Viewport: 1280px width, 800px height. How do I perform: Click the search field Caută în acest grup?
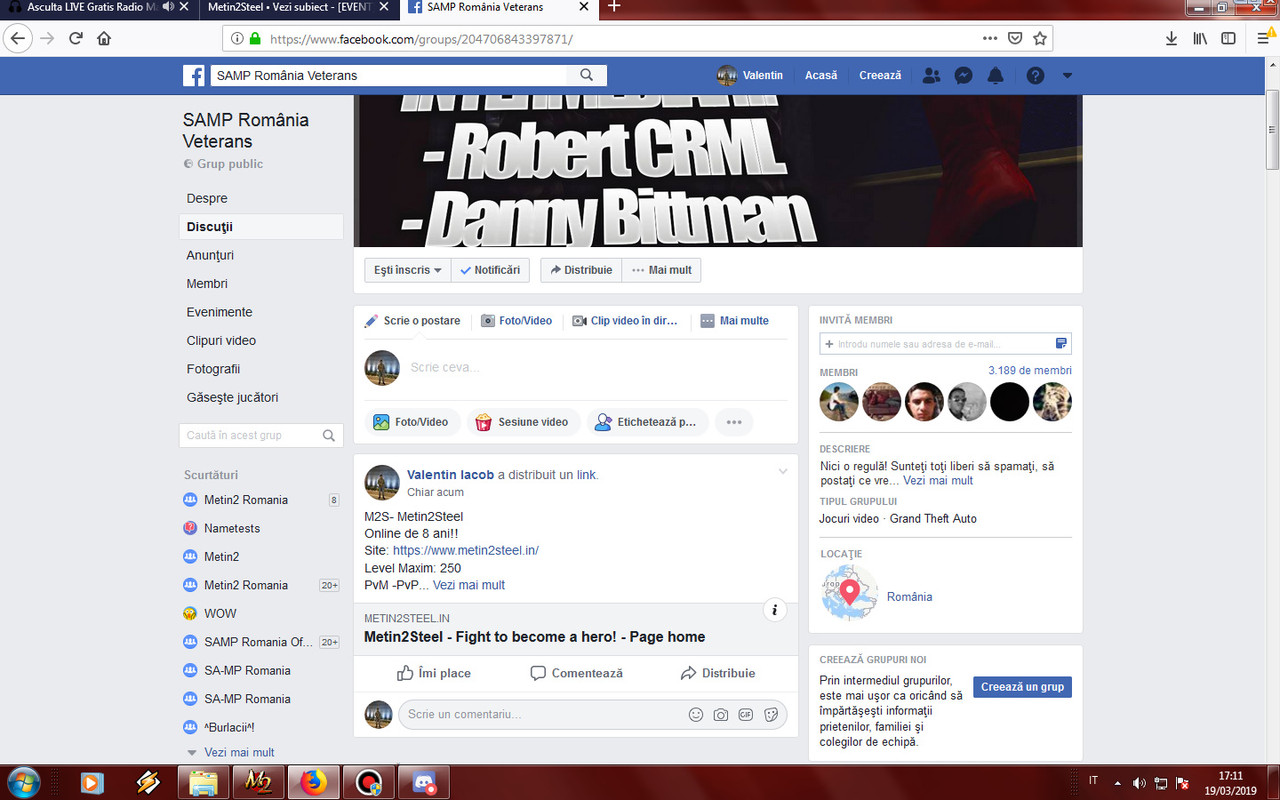point(252,435)
